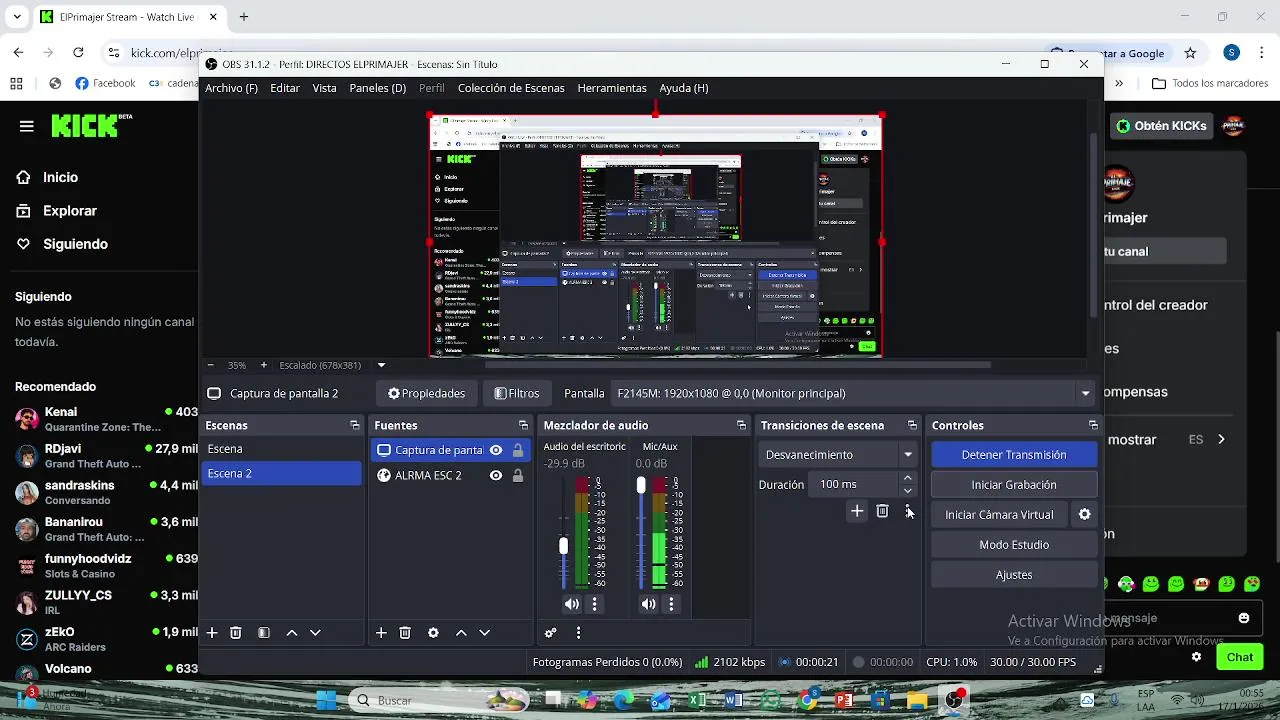Move source up in Fuentes toolbar
Viewport: 1280px width, 720px height.
pyautogui.click(x=461, y=633)
